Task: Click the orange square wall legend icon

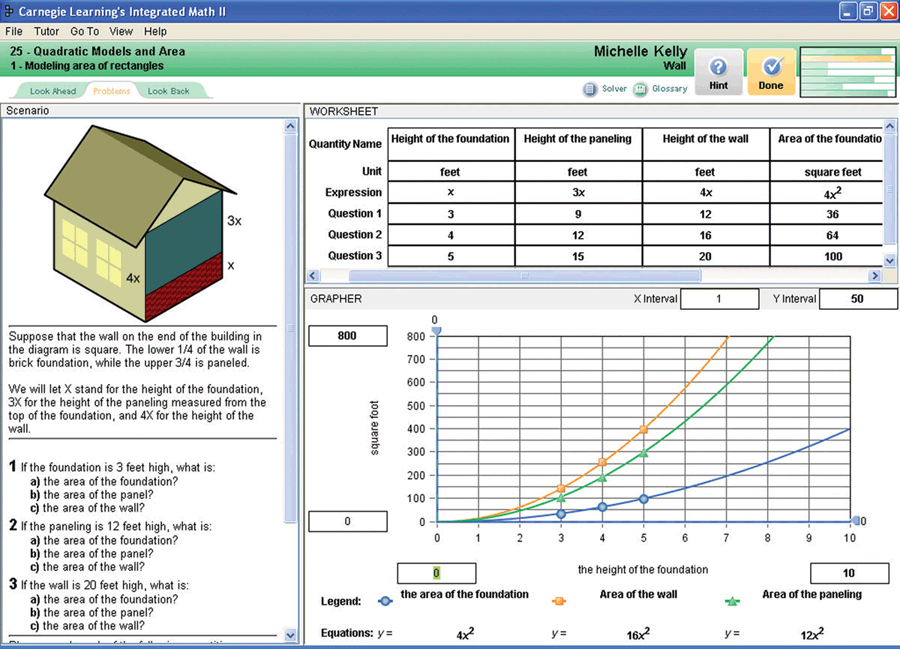Action: click(x=559, y=601)
